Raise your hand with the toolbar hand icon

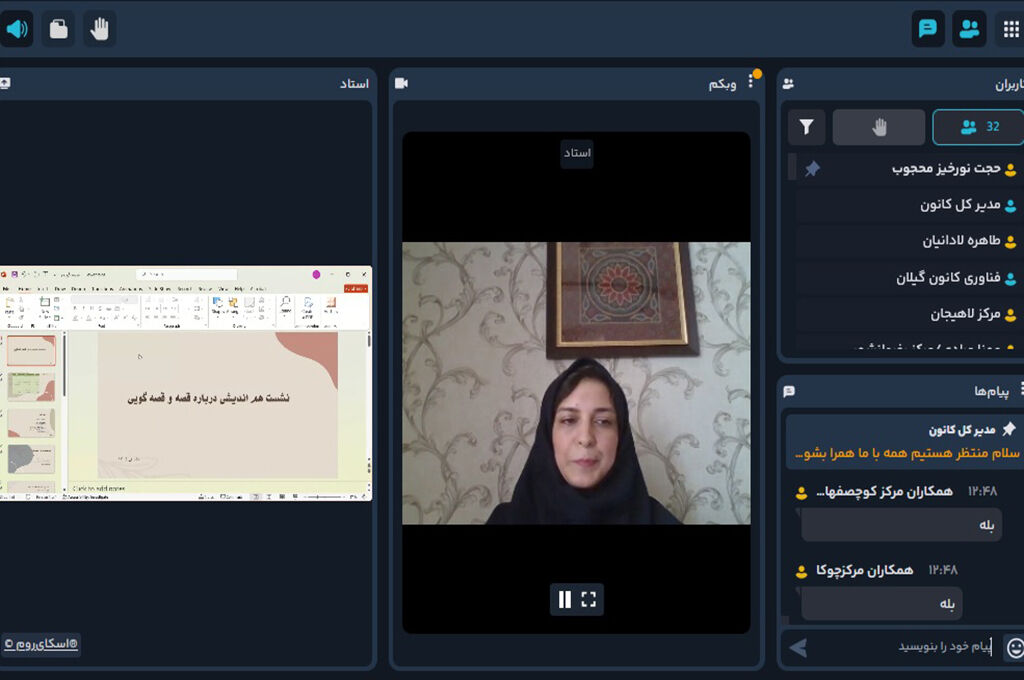[98, 28]
